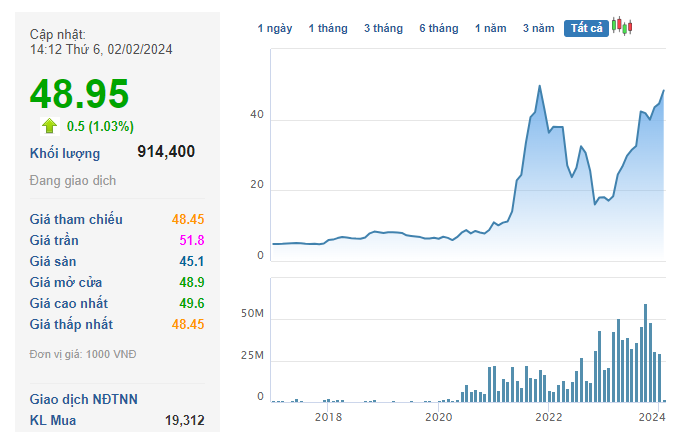Select the "1 ngày" time range tab

point(275,29)
